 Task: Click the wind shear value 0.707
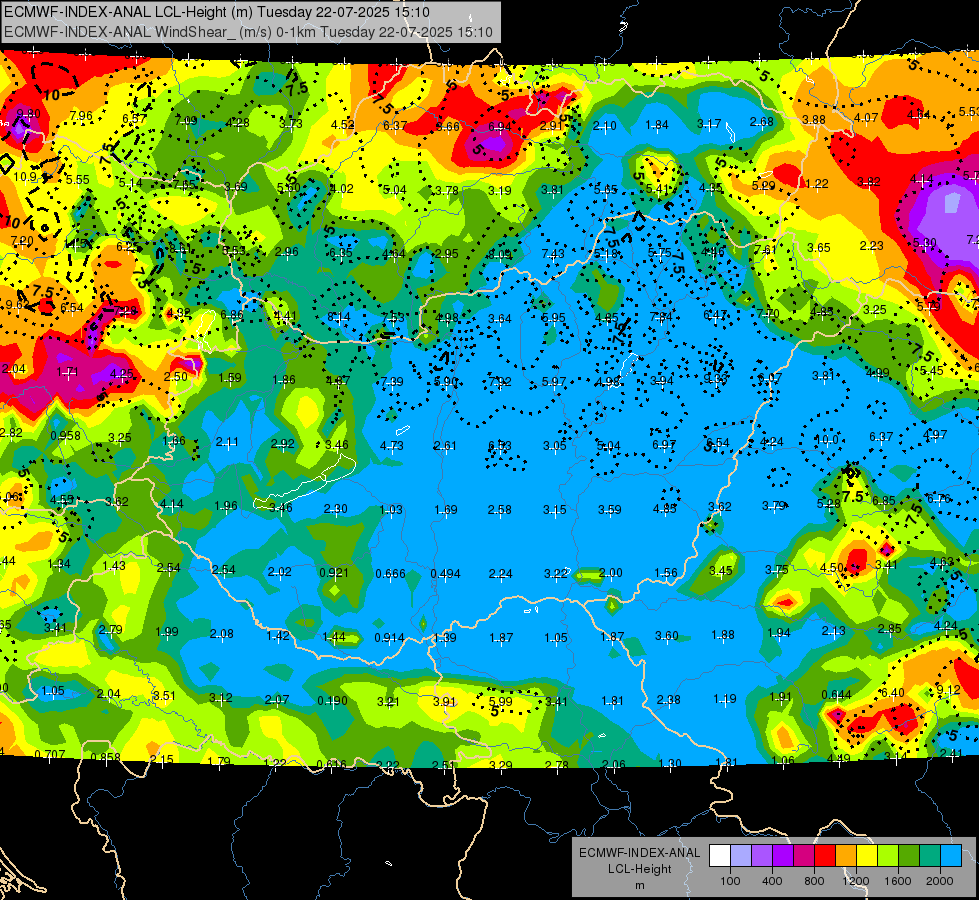pyautogui.click(x=49, y=754)
